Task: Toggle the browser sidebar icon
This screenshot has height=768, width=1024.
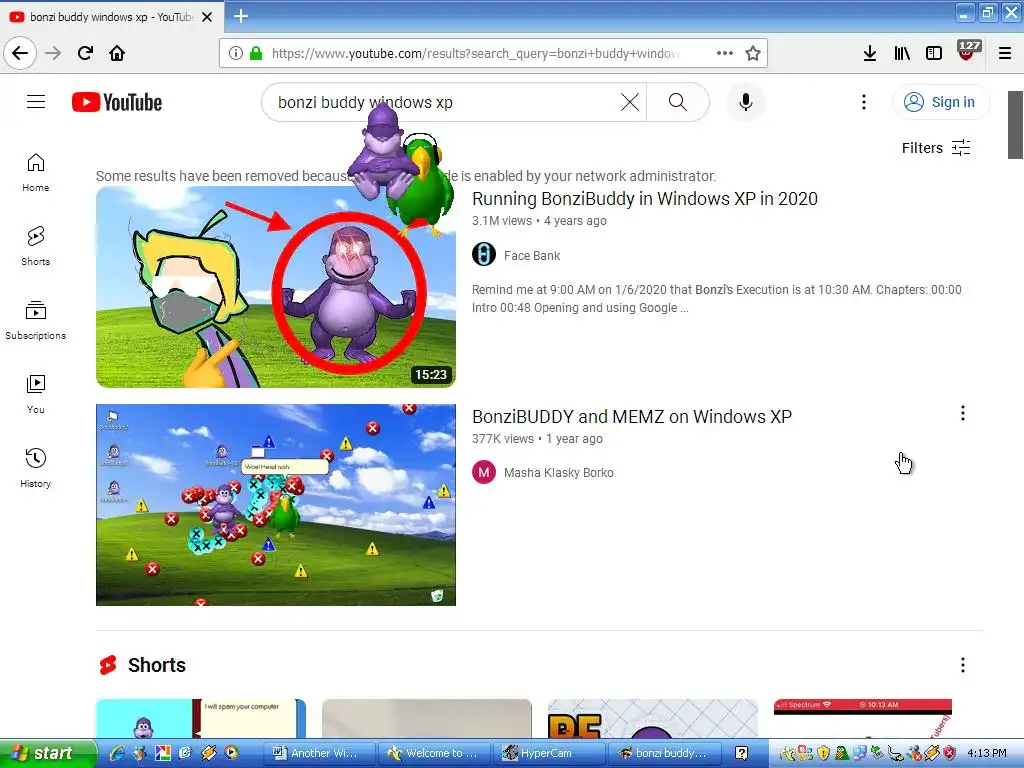Action: [x=934, y=54]
